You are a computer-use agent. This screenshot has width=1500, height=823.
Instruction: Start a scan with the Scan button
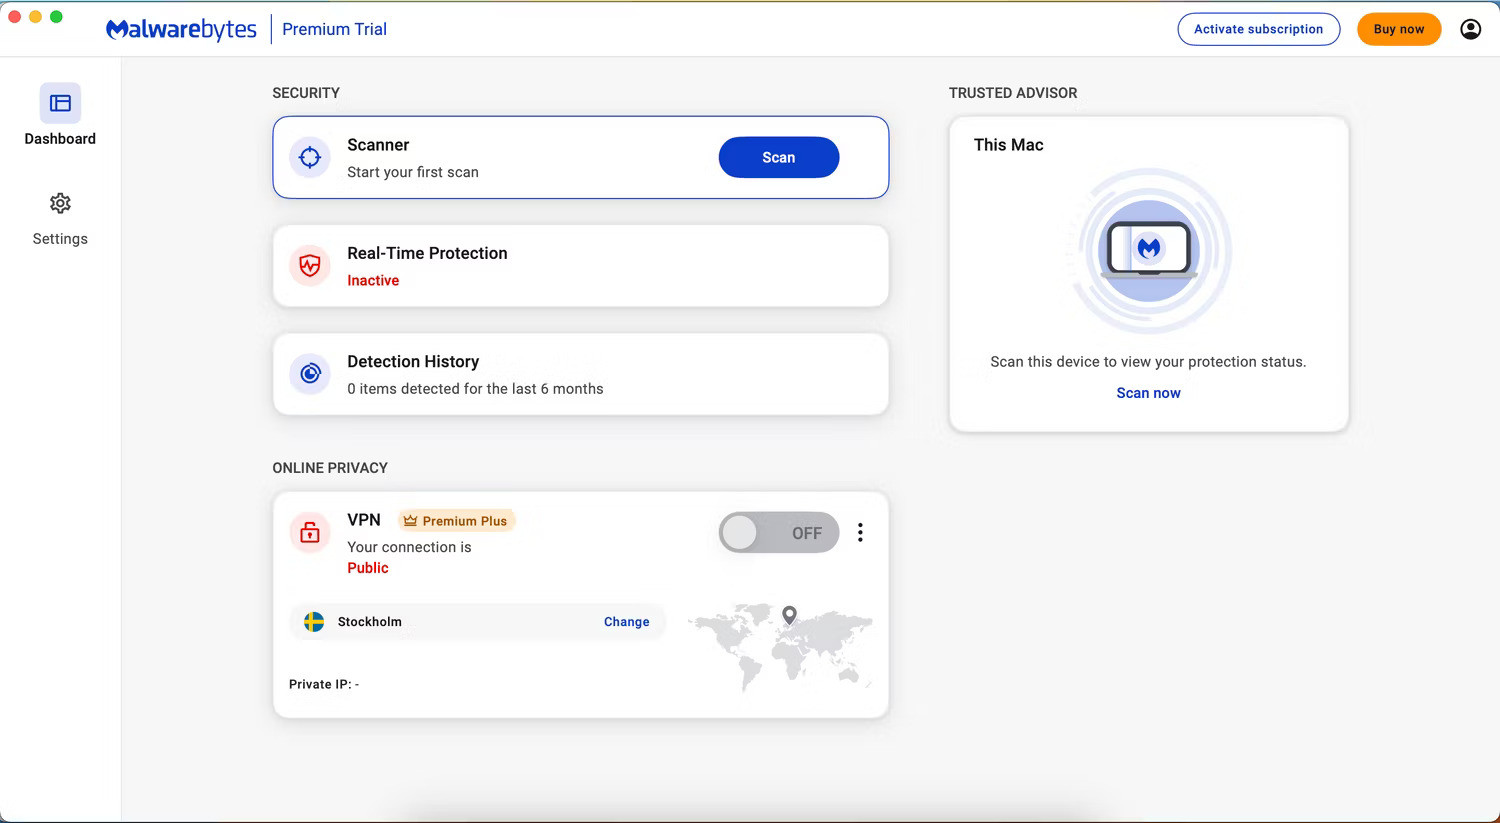(778, 157)
